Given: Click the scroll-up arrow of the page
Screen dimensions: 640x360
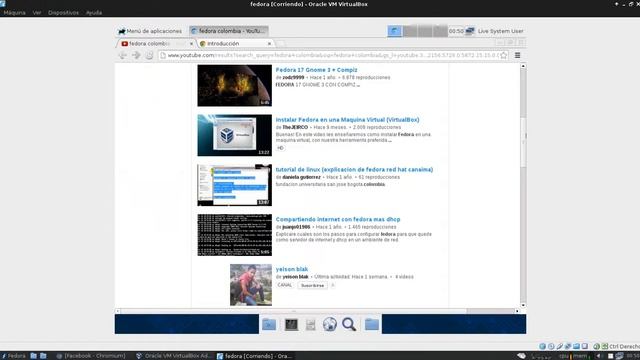Looking at the screenshot, I should 523,66.
